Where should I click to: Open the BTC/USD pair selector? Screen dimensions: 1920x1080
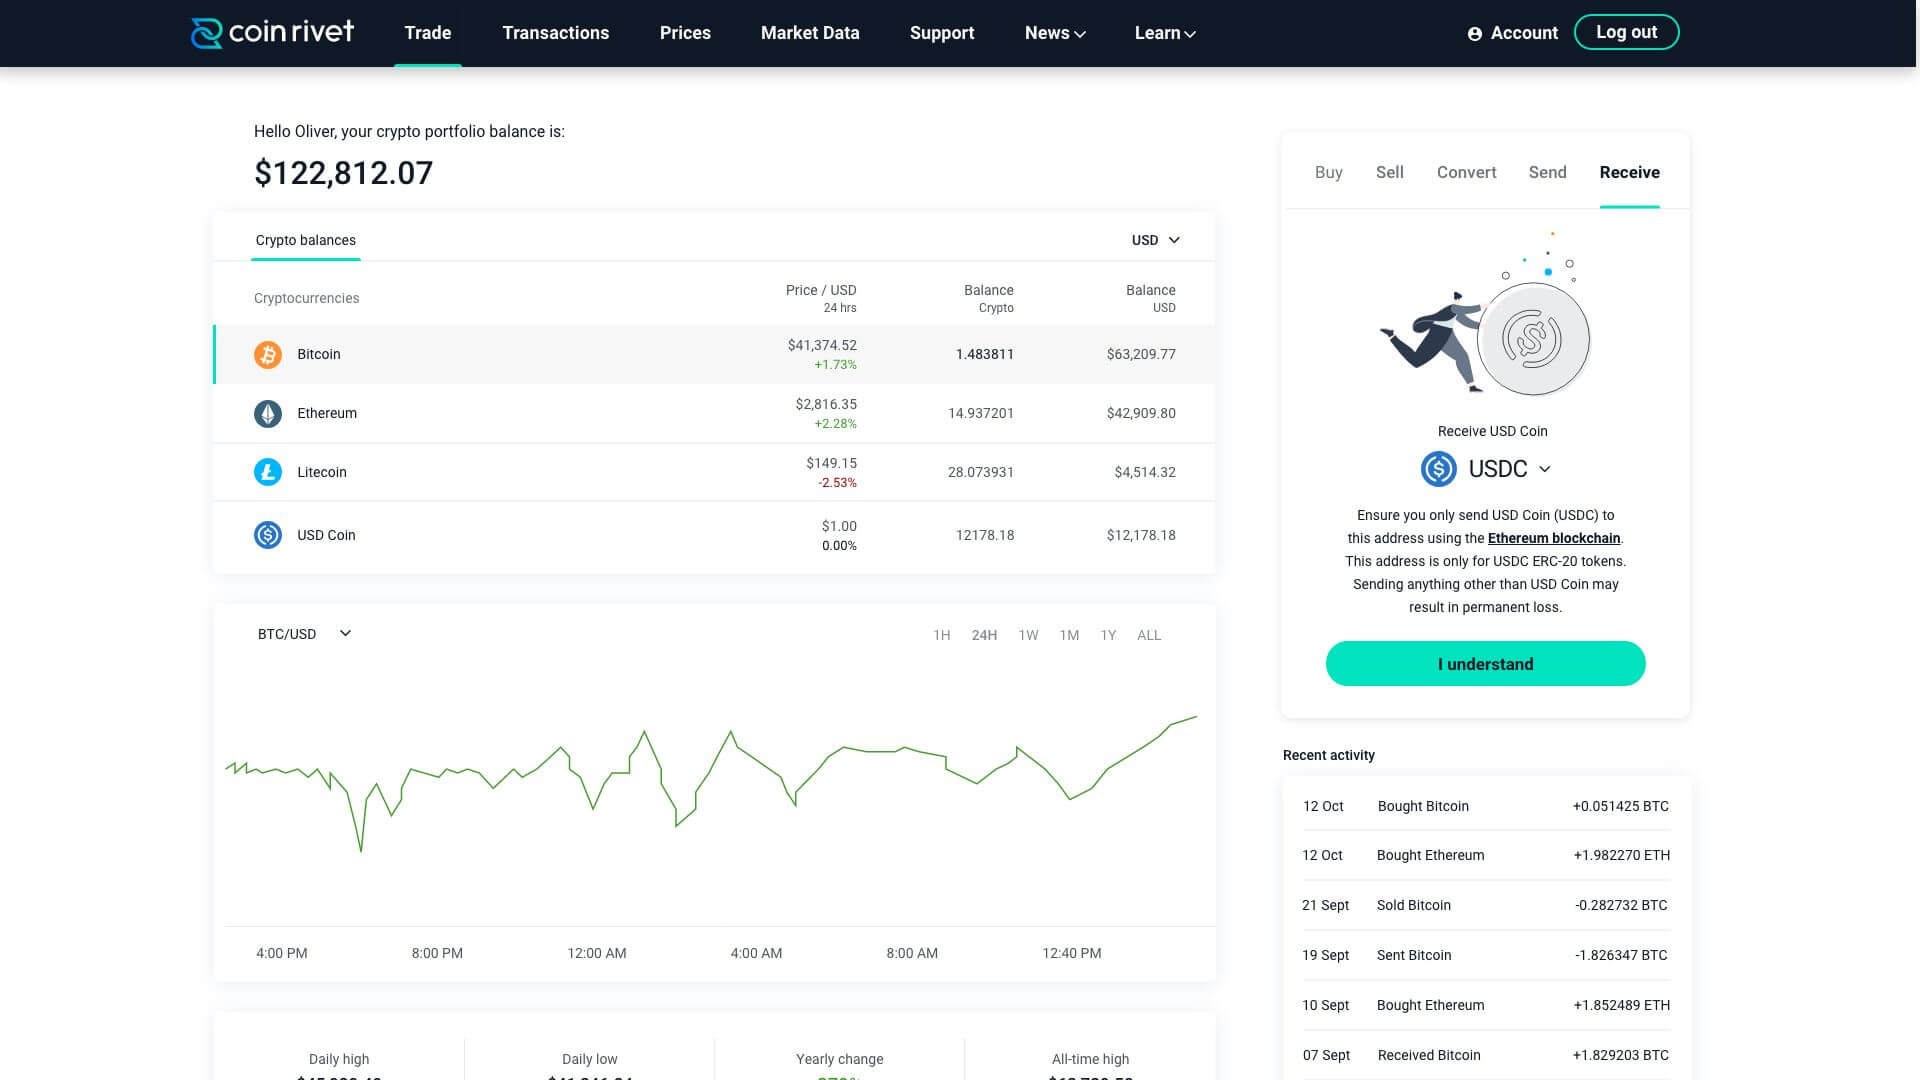pos(304,634)
